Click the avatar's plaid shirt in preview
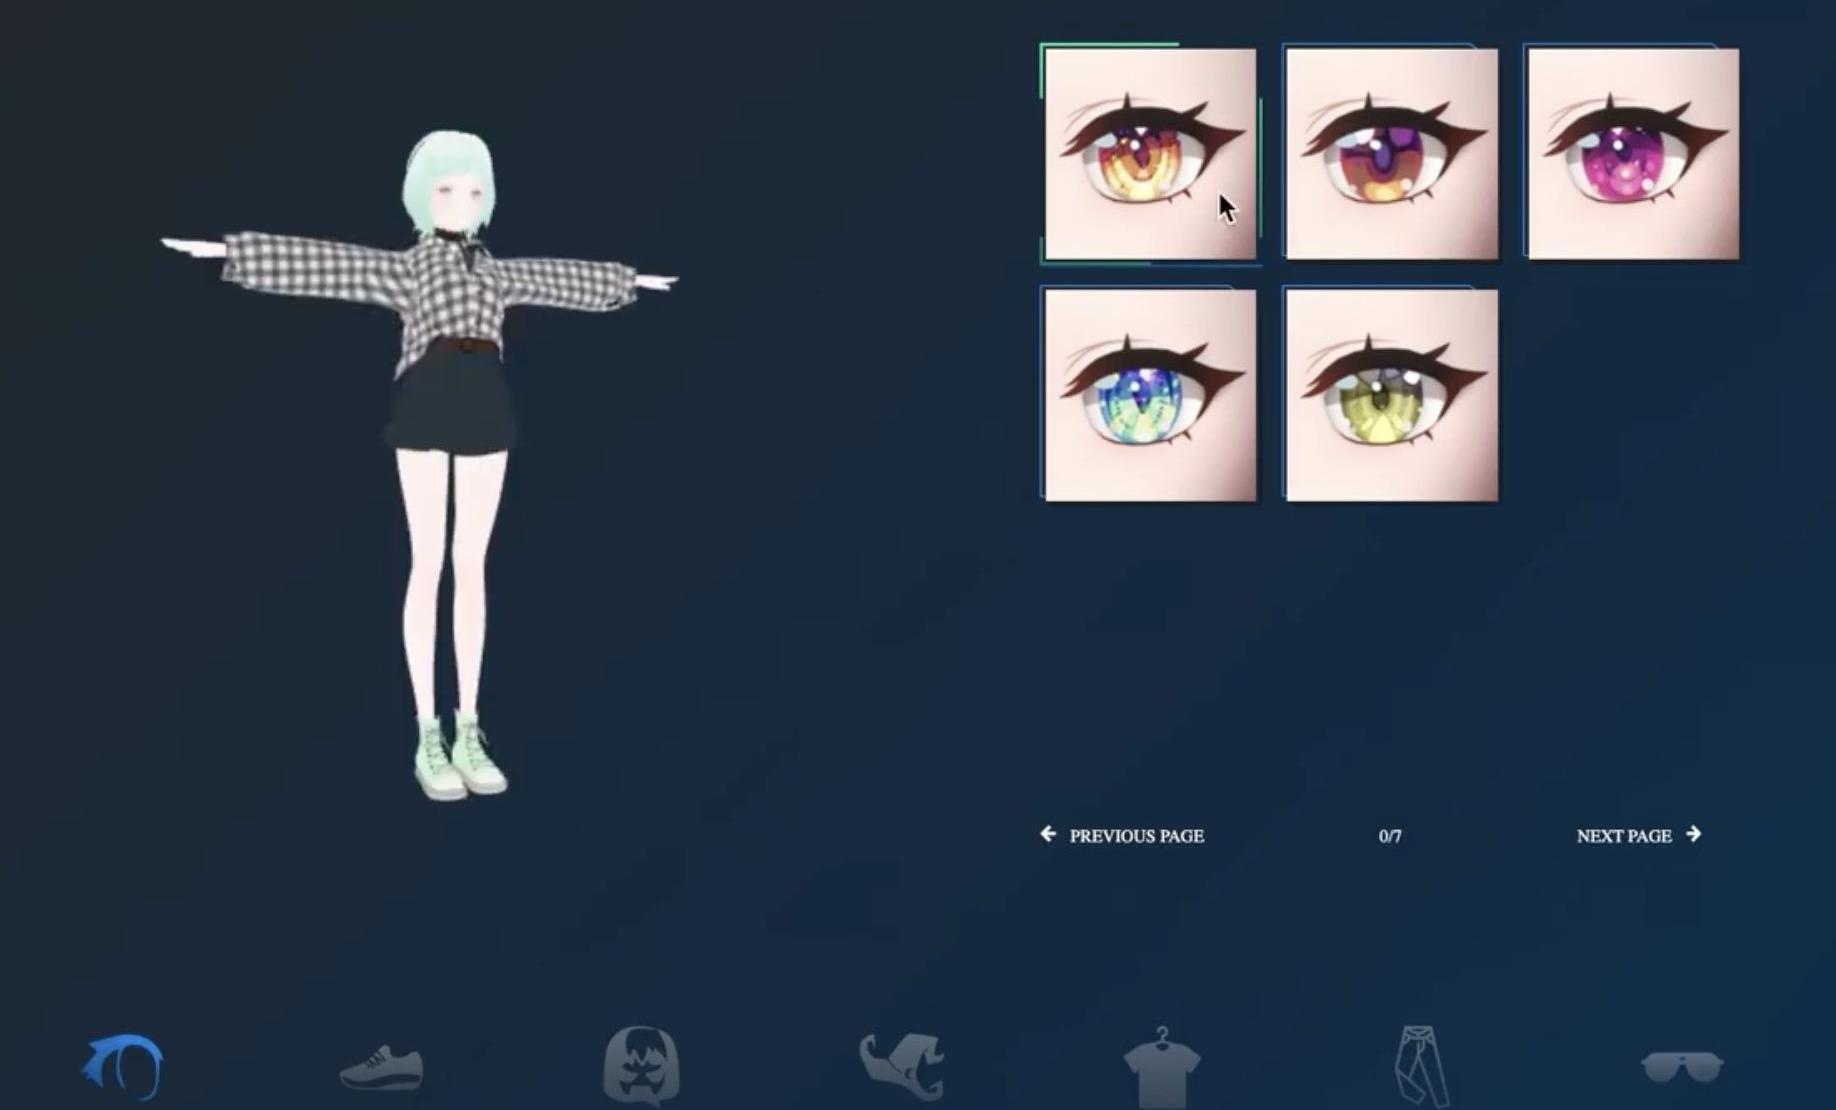 click(440, 290)
